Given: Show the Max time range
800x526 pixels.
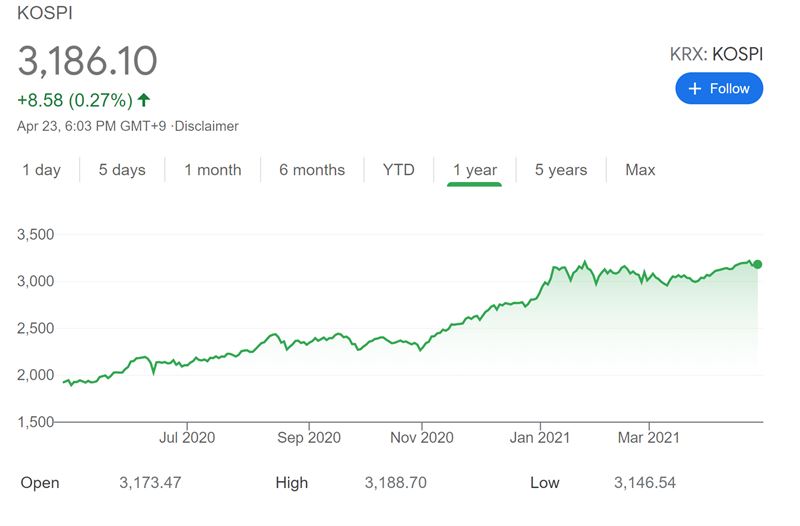Looking at the screenshot, I should (640, 170).
